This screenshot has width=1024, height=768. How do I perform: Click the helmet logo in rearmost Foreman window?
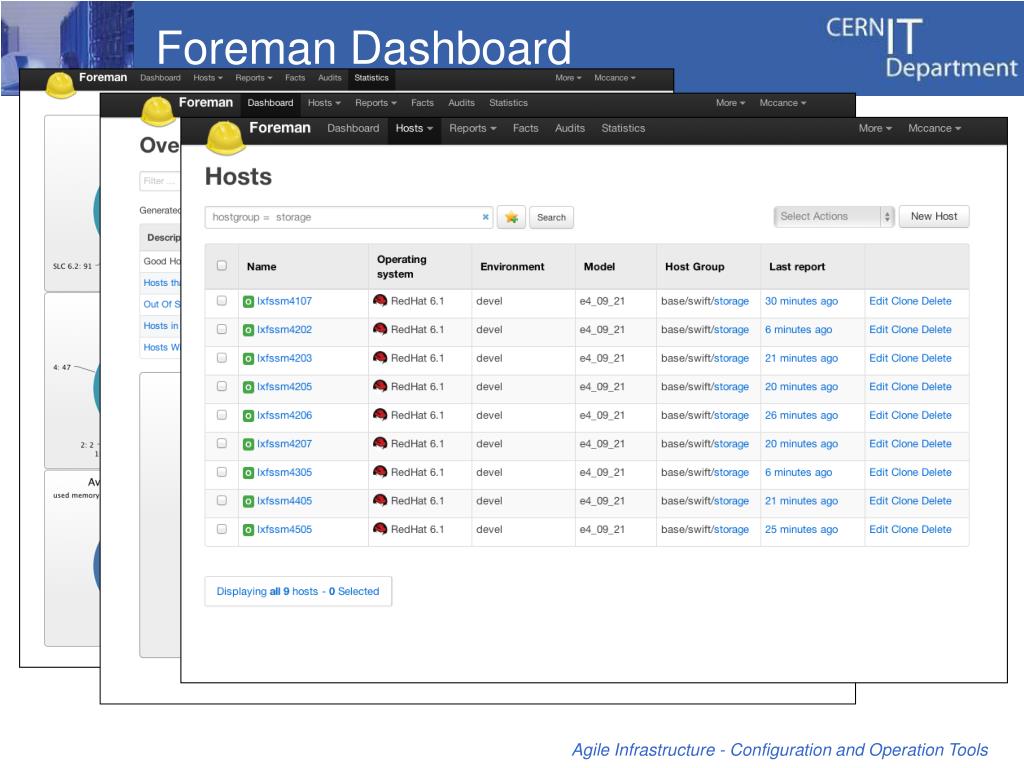point(61,85)
